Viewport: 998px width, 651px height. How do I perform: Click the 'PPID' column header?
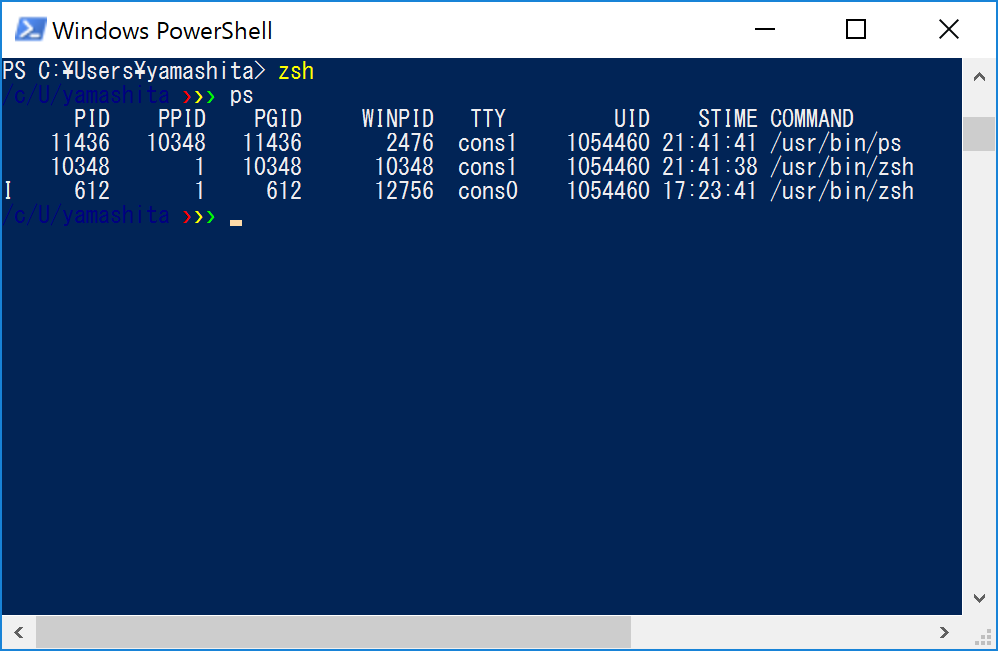(x=182, y=118)
